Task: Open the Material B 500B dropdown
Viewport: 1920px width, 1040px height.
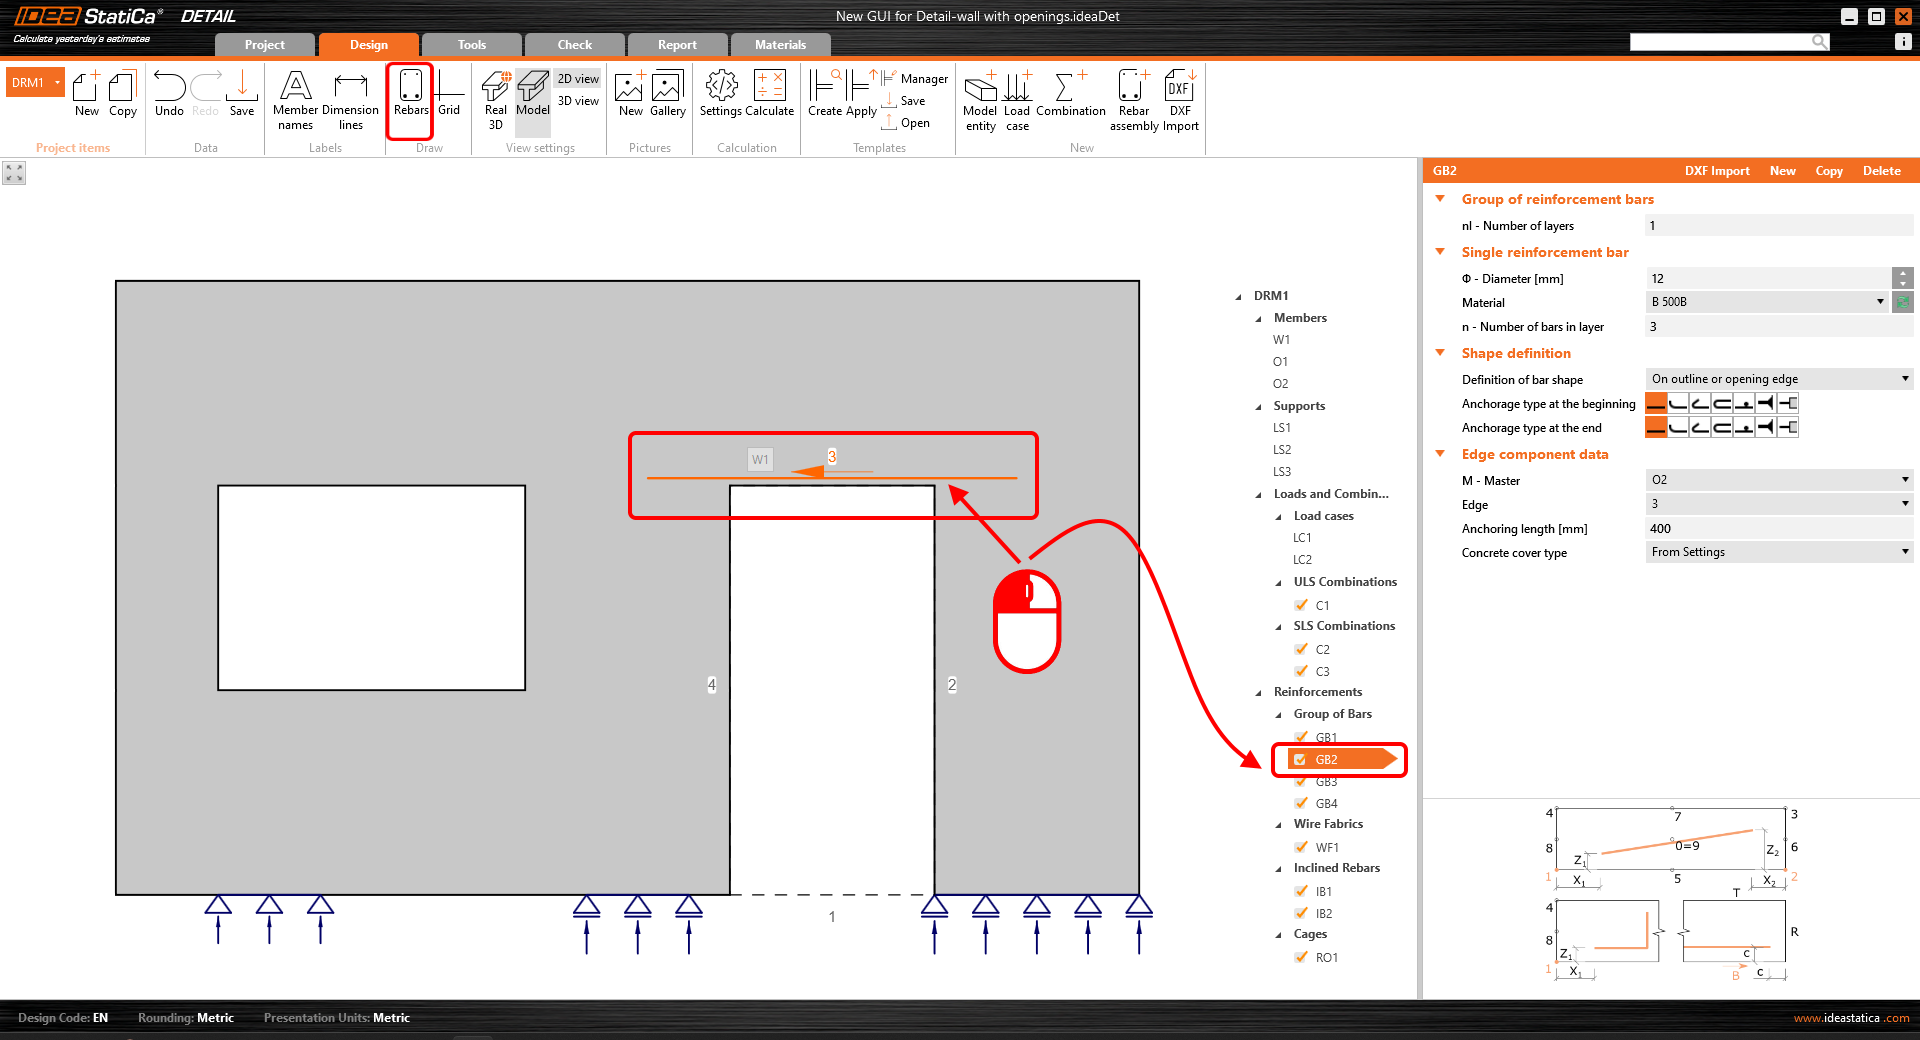Action: [x=1767, y=302]
